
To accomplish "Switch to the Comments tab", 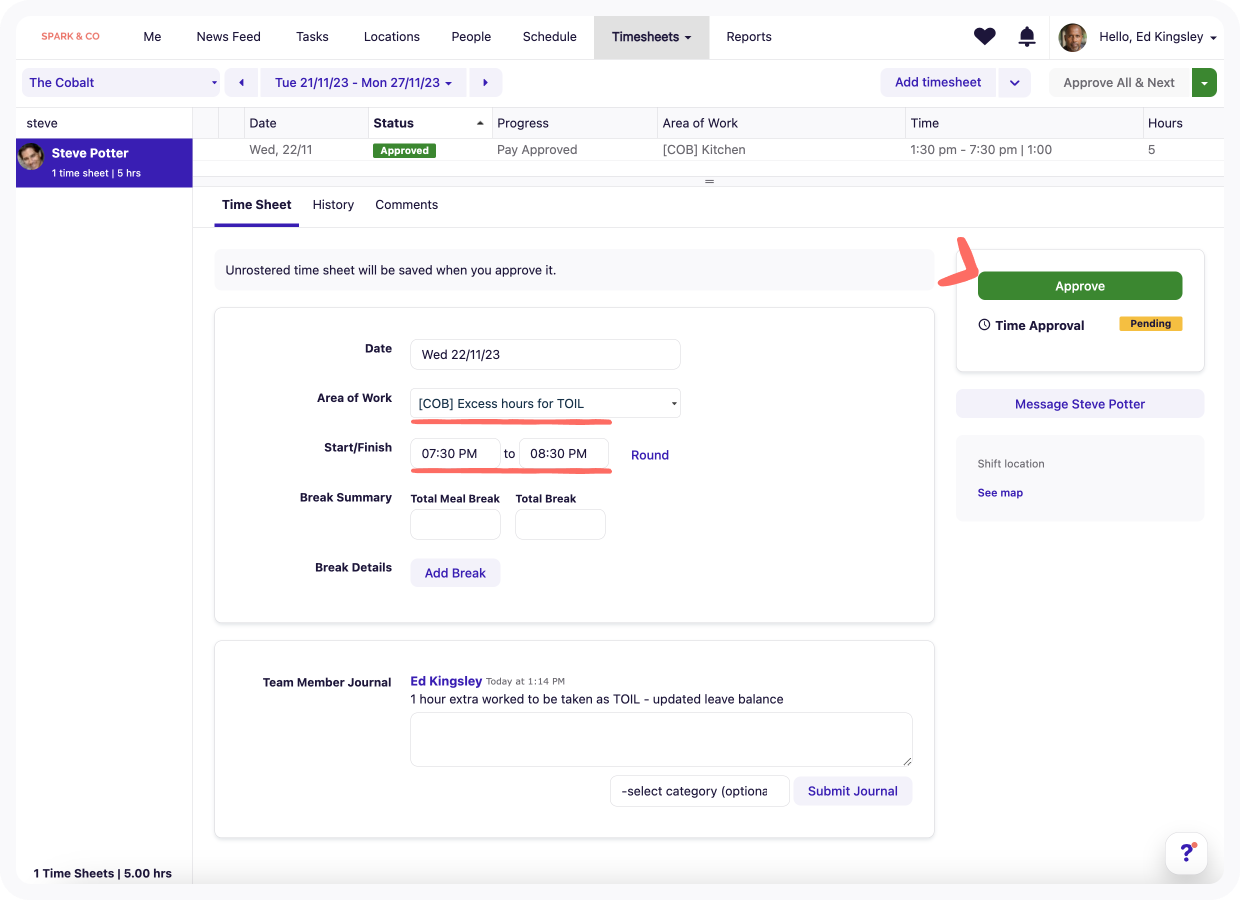I will (x=406, y=205).
